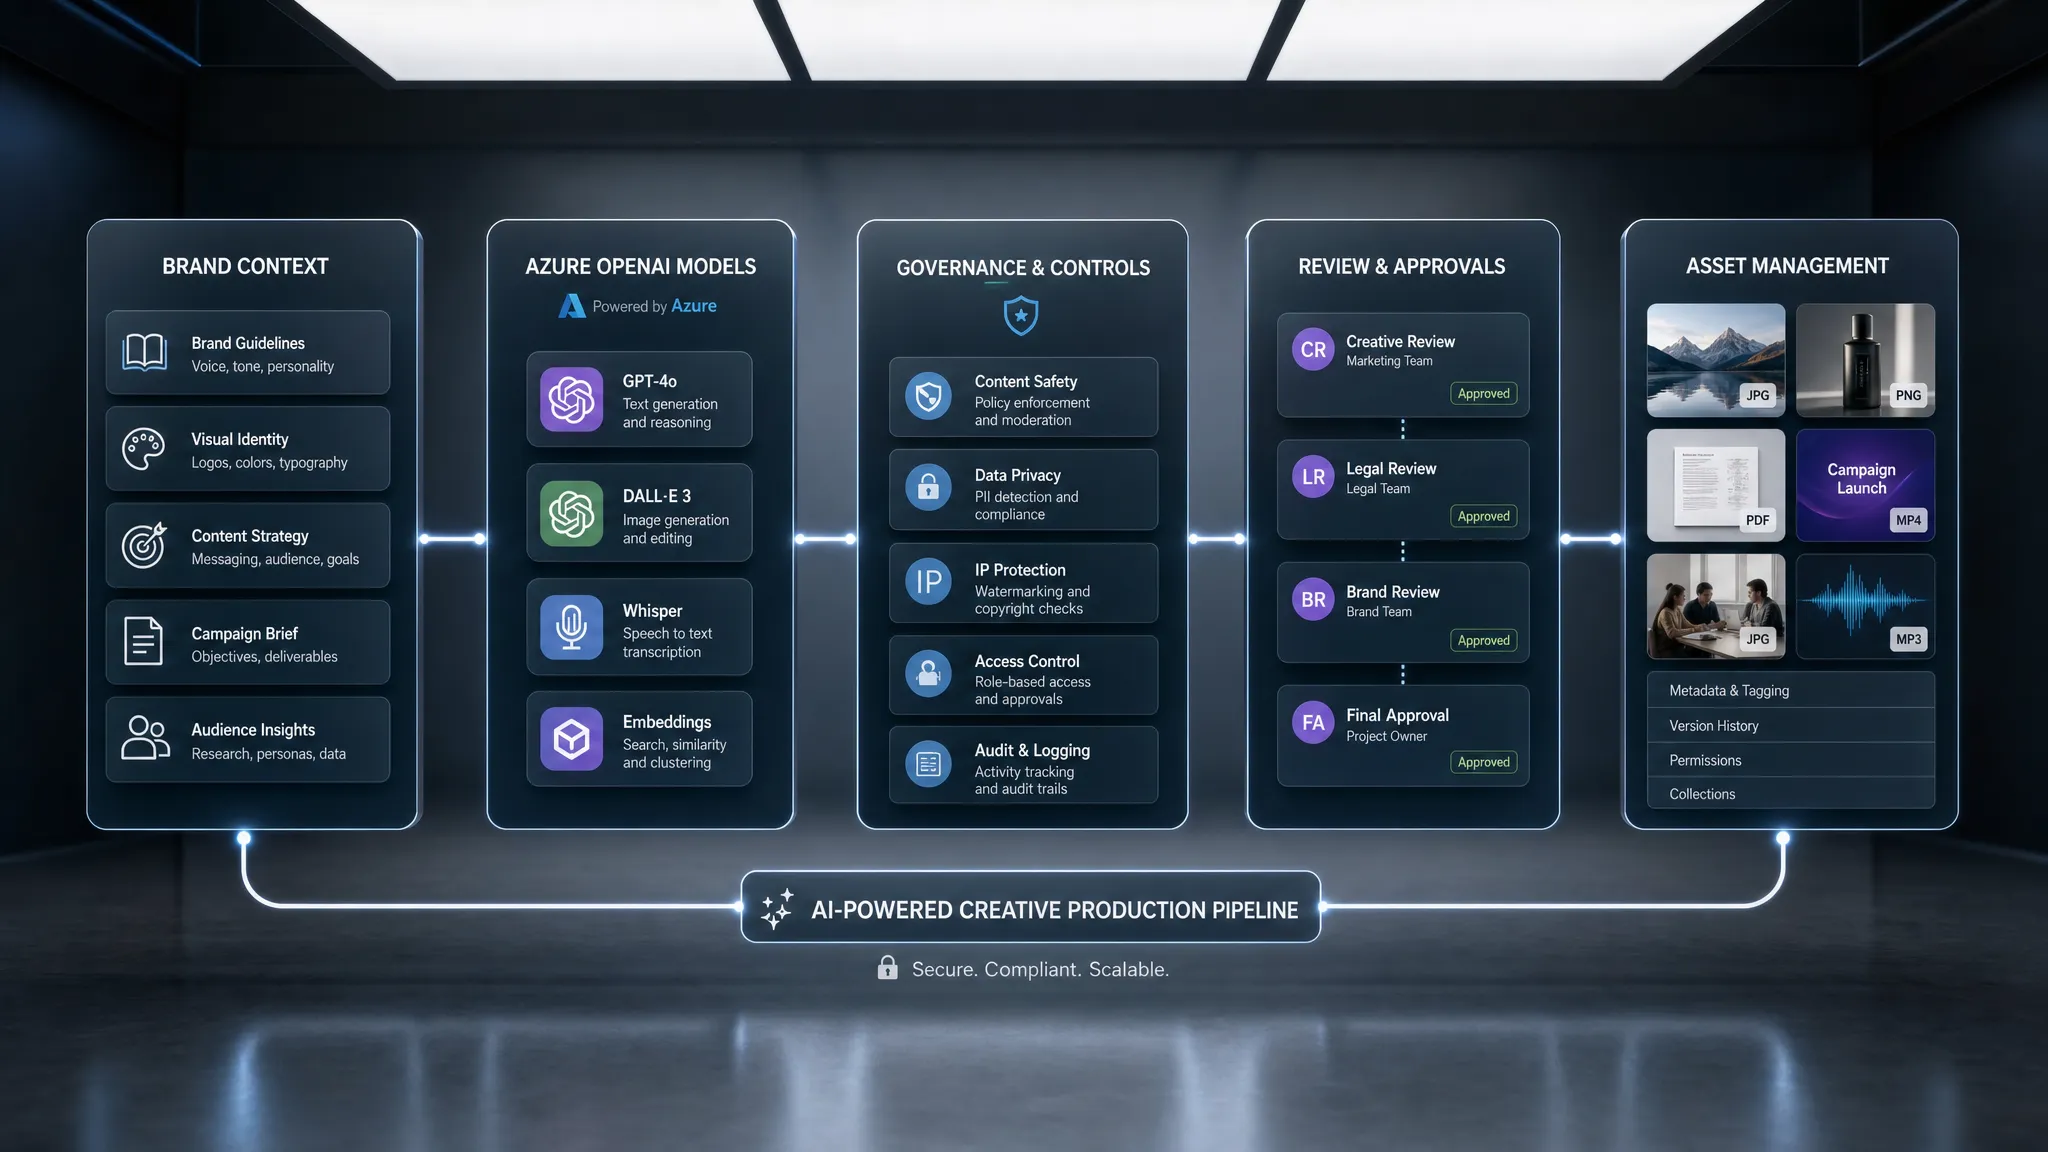Click the Creative Review title text

(1400, 341)
